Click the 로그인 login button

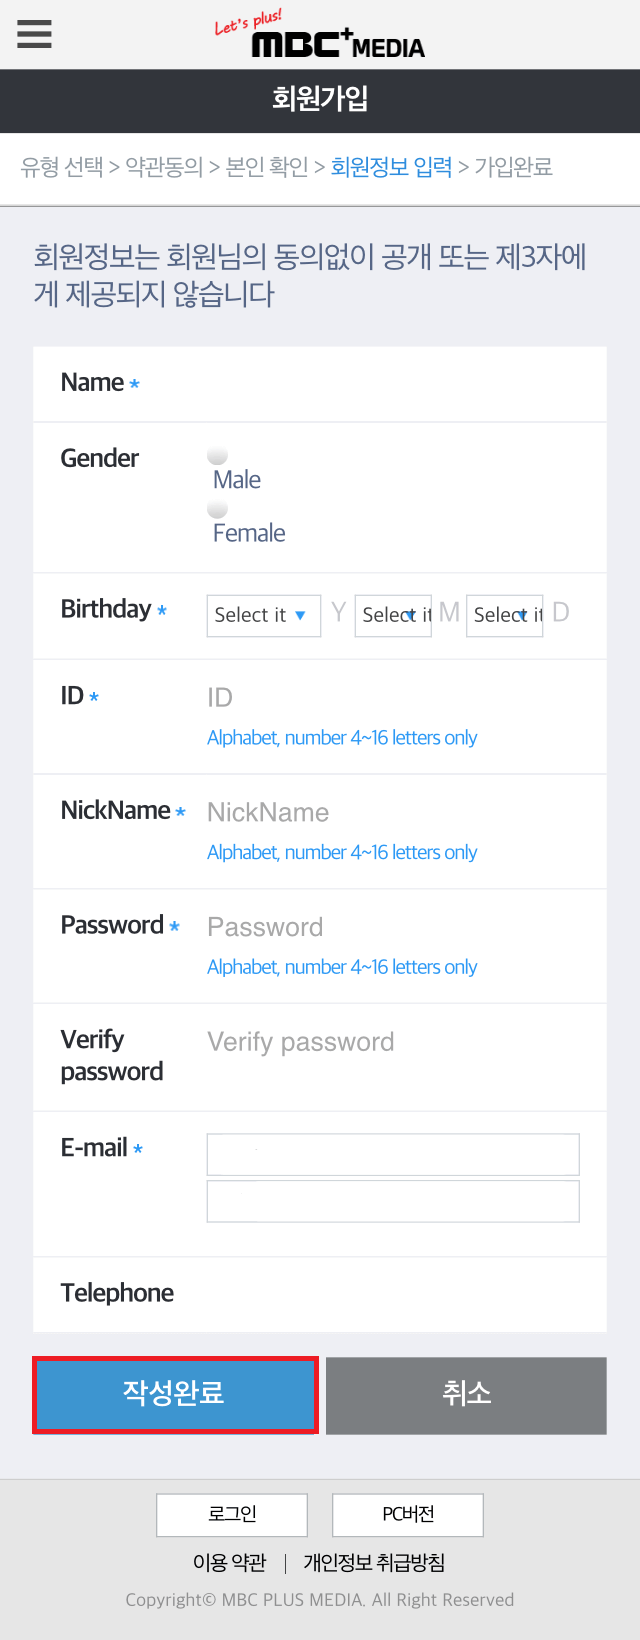[x=232, y=1515]
